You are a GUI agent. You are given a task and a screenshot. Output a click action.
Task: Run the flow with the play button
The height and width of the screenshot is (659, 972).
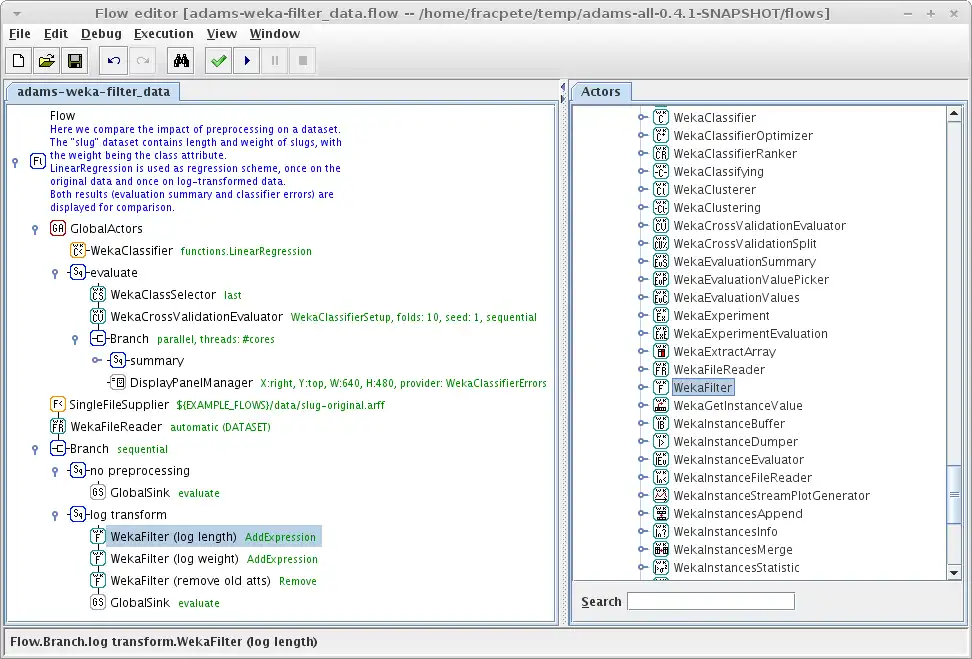(247, 61)
